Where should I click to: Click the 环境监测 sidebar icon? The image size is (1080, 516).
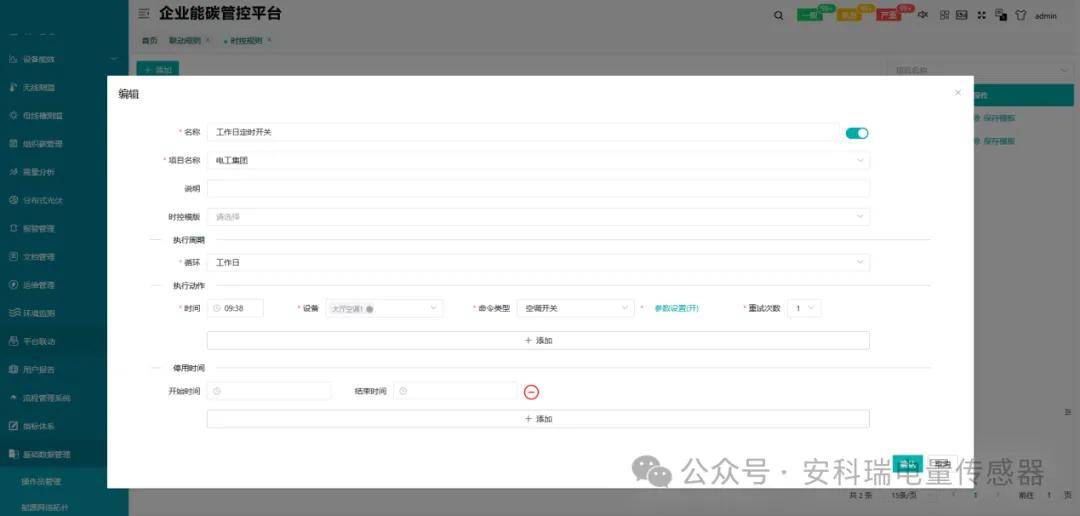(x=13, y=313)
